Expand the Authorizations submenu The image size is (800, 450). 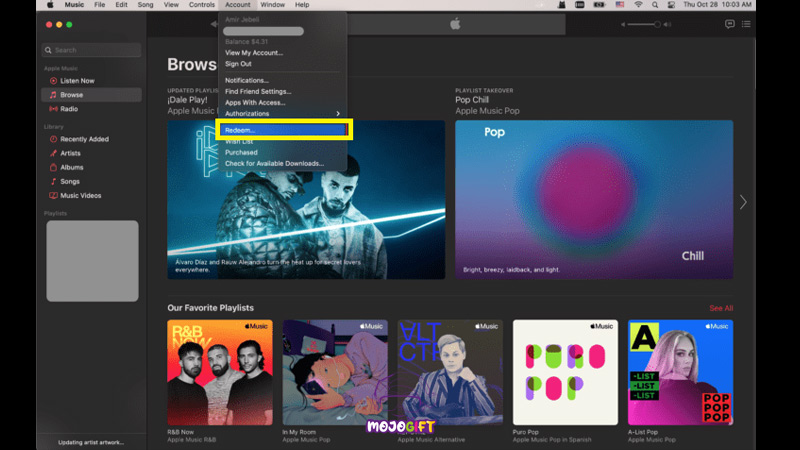[x=280, y=113]
